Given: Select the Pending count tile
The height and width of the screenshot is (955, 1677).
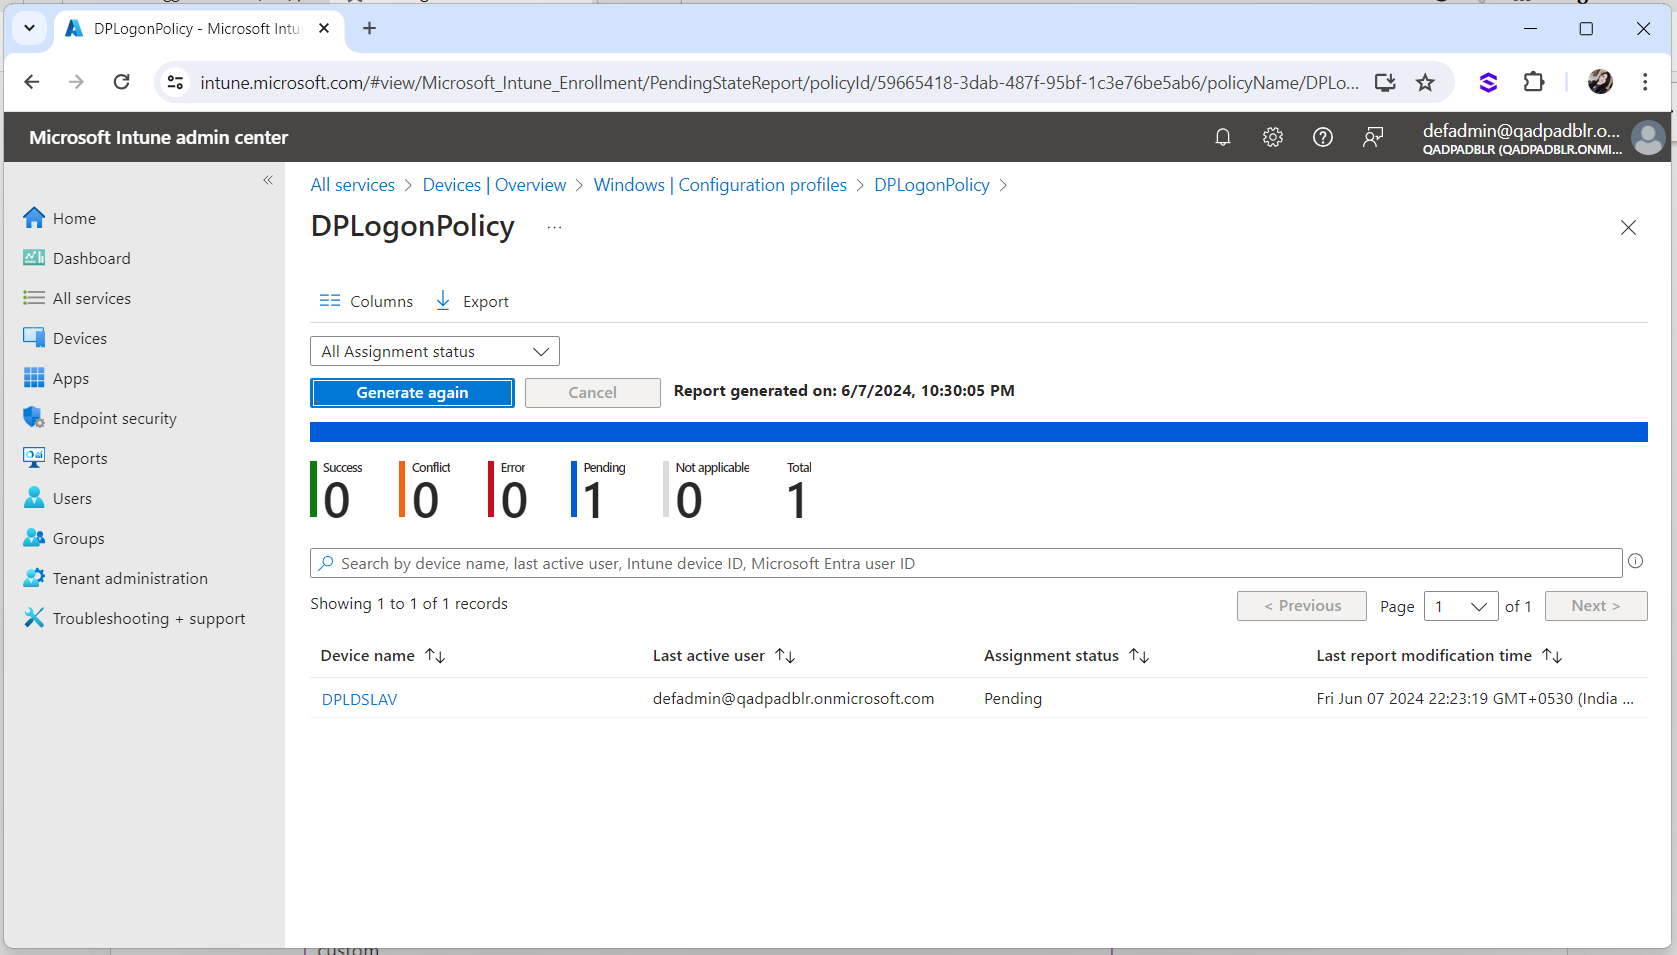Looking at the screenshot, I should point(599,490).
